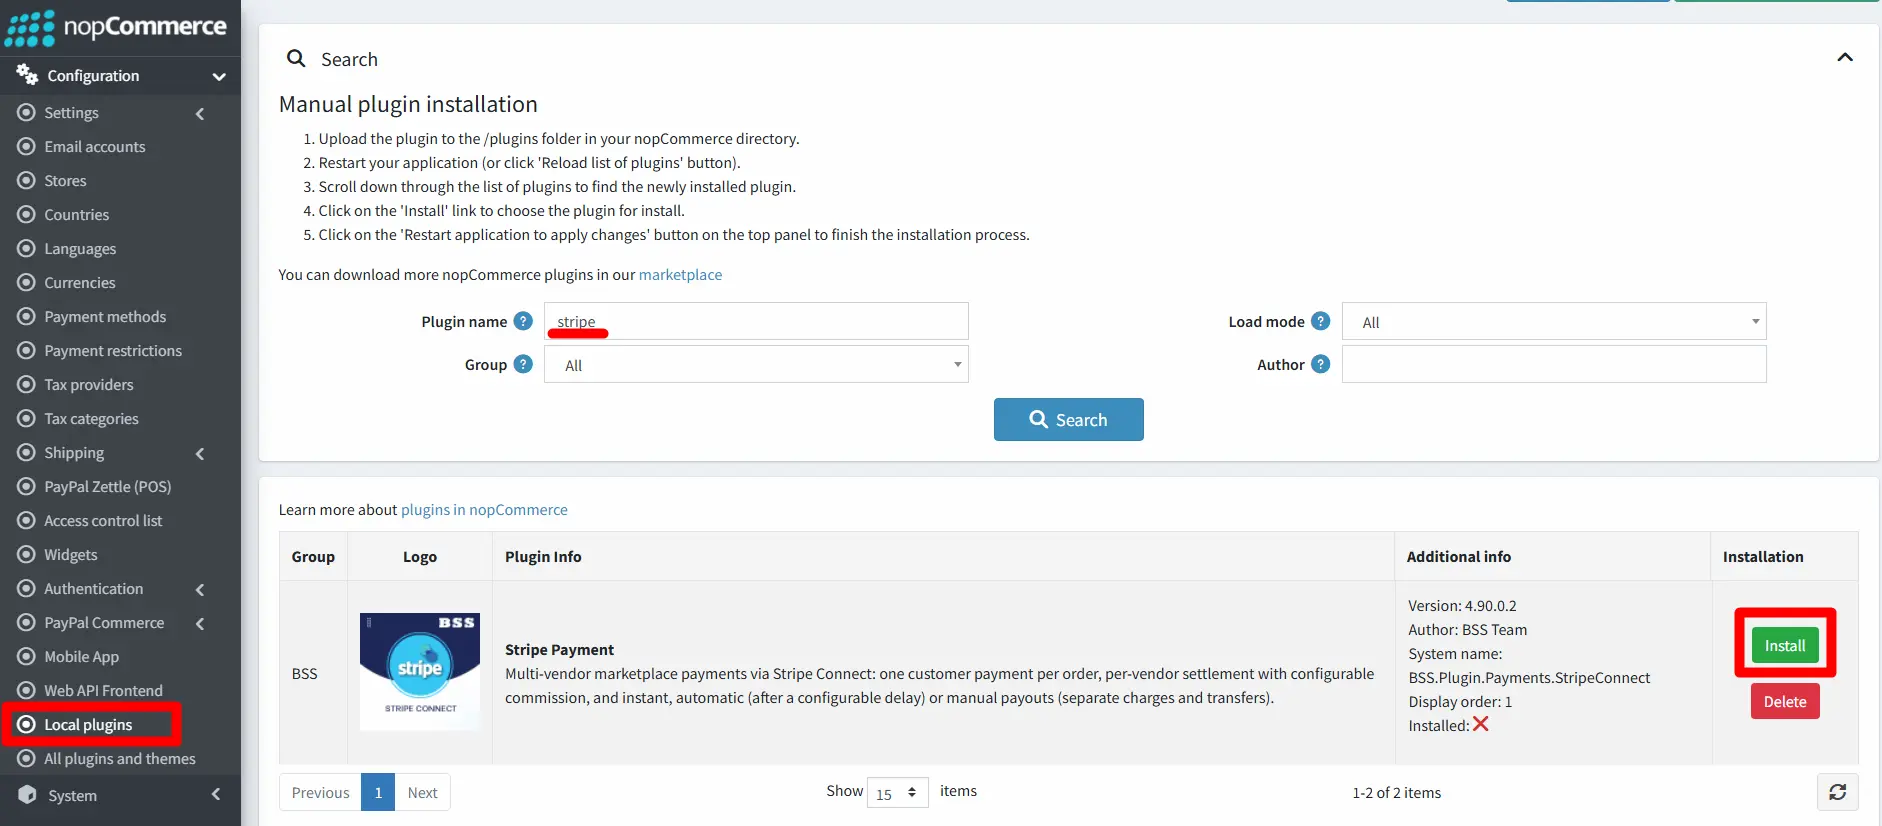This screenshot has height=826, width=1882.
Task: Click the Search panel magnifier icon
Action: point(296,58)
